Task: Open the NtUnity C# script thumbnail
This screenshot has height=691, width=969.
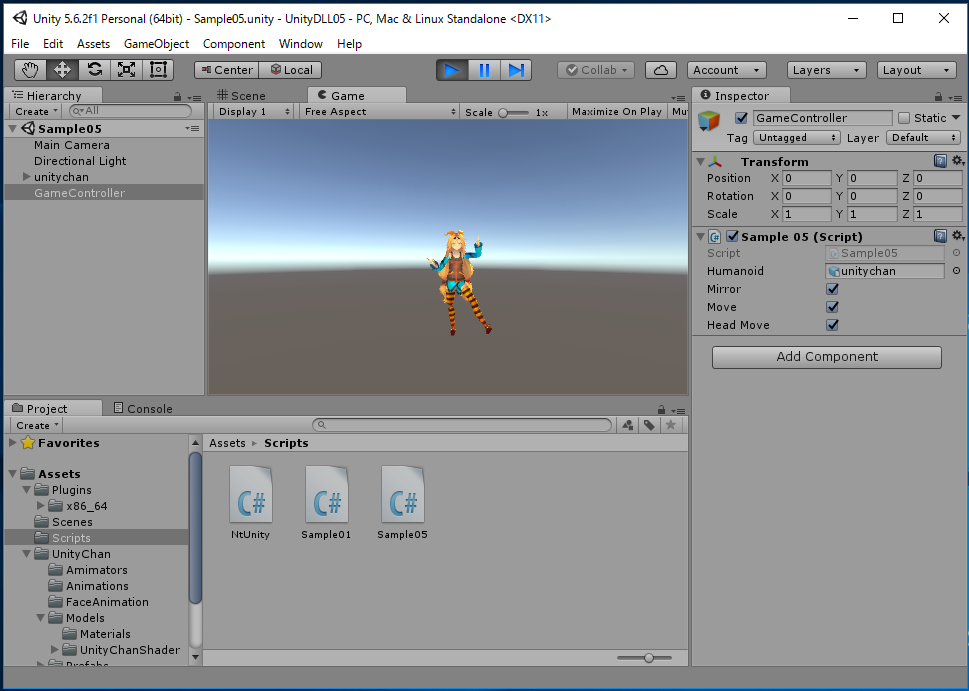Action: (250, 494)
